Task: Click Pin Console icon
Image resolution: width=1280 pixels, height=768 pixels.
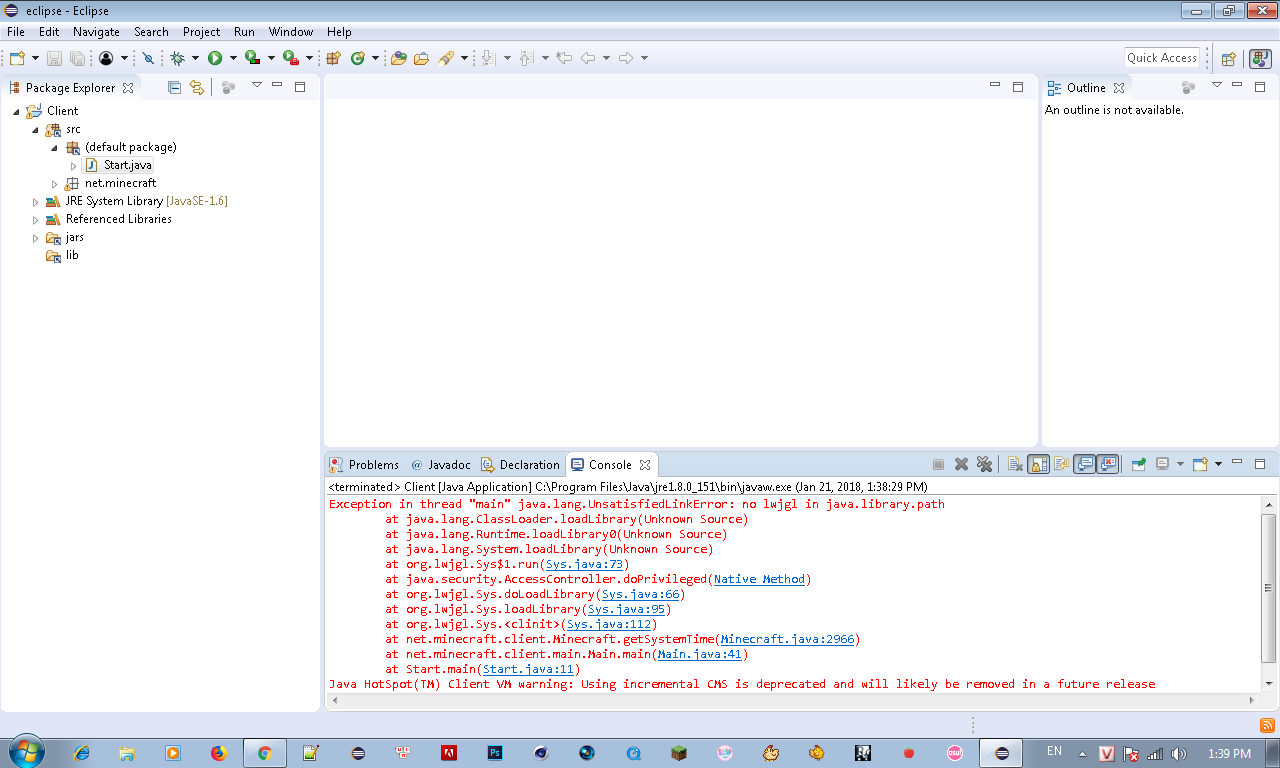Action: [x=1138, y=464]
